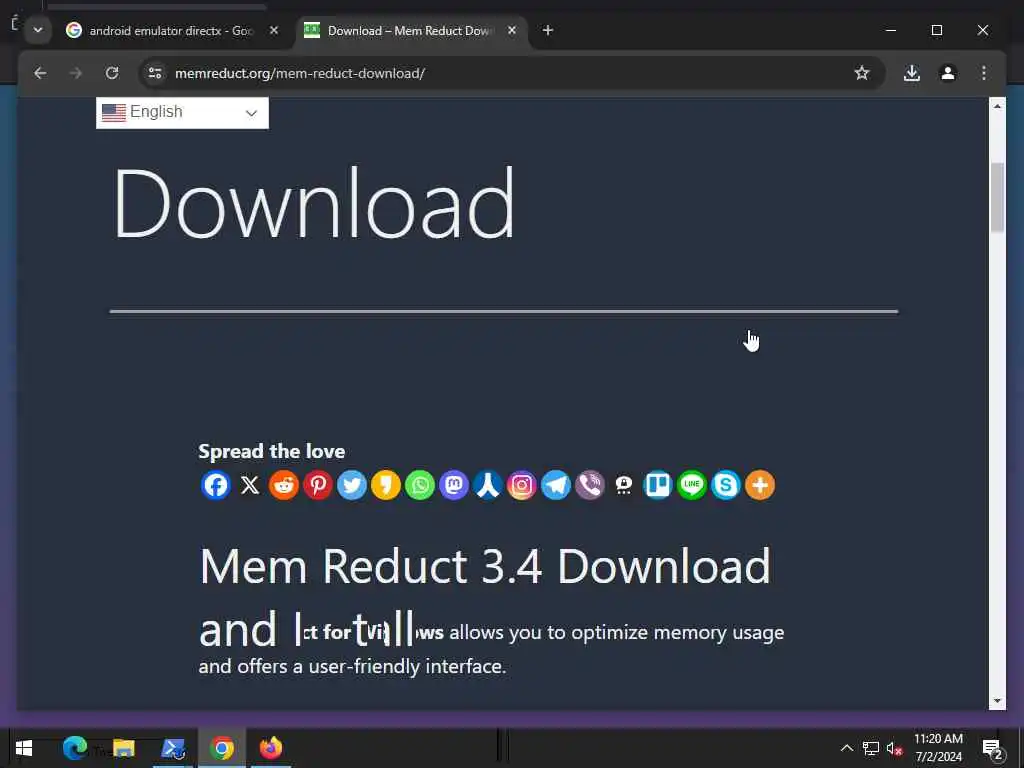Reload the current page
This screenshot has height=768, width=1024.
112,73
